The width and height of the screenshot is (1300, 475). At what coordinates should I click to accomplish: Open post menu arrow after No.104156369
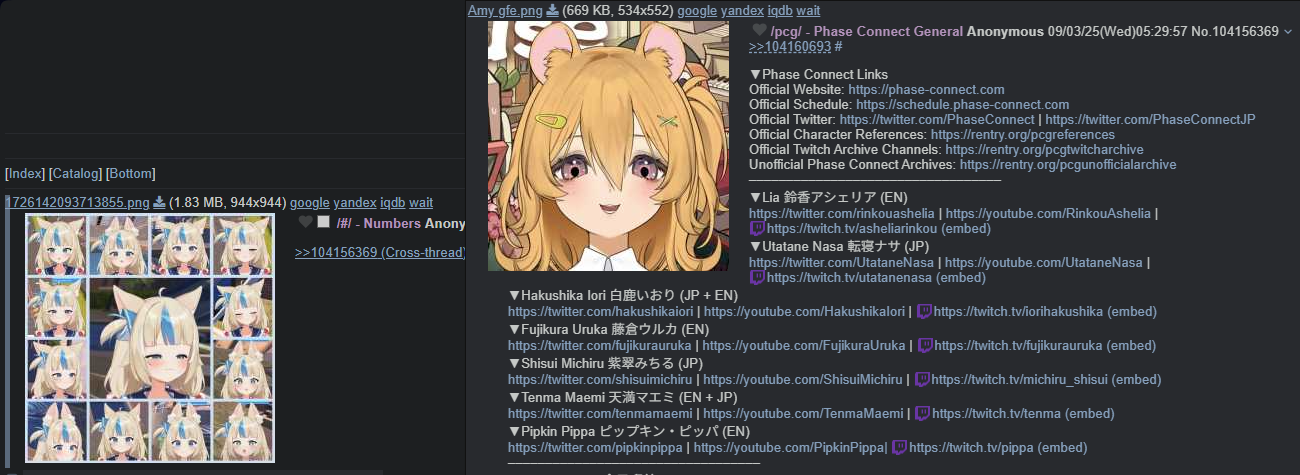1288,32
